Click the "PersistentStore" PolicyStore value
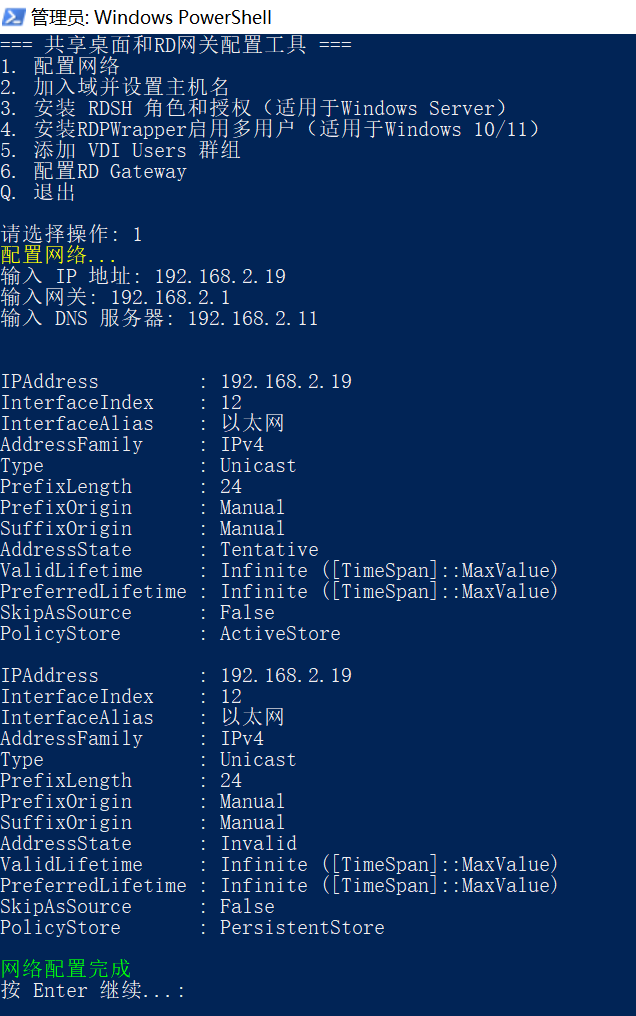Image resolution: width=636 pixels, height=1016 pixels. (x=302, y=927)
